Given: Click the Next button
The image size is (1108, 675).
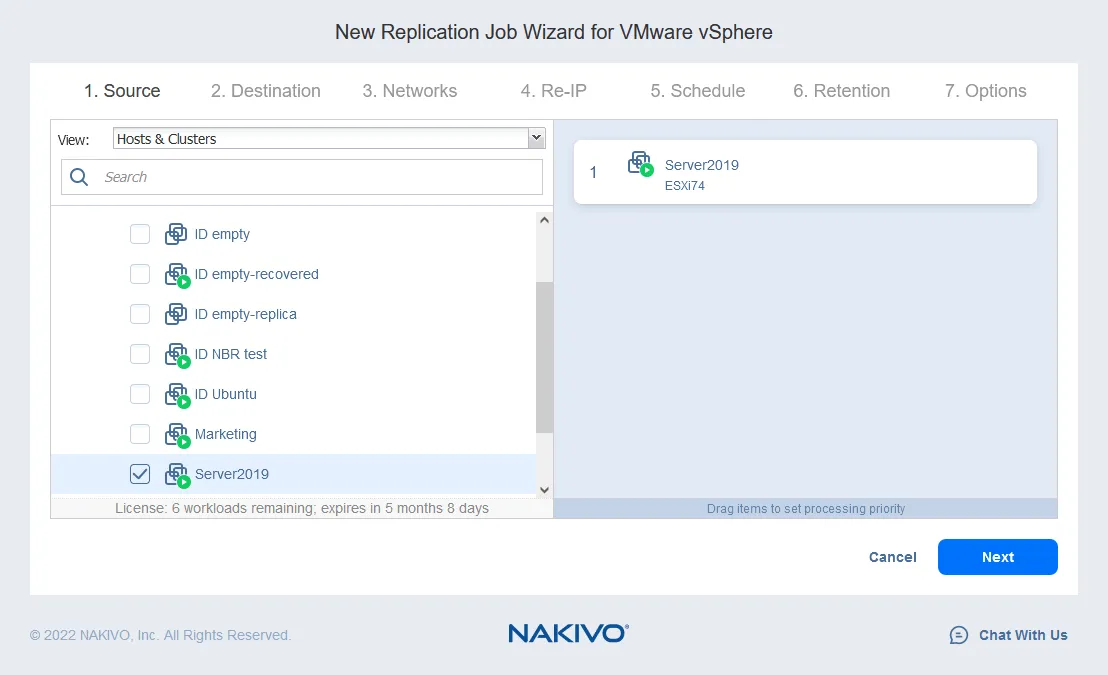Looking at the screenshot, I should (997, 557).
